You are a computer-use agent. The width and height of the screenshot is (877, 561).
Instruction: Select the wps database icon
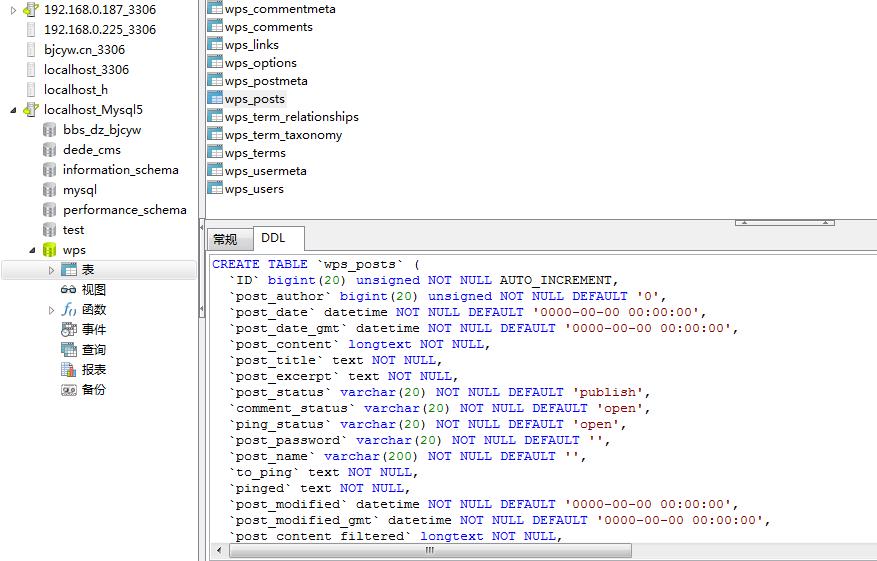[49, 249]
